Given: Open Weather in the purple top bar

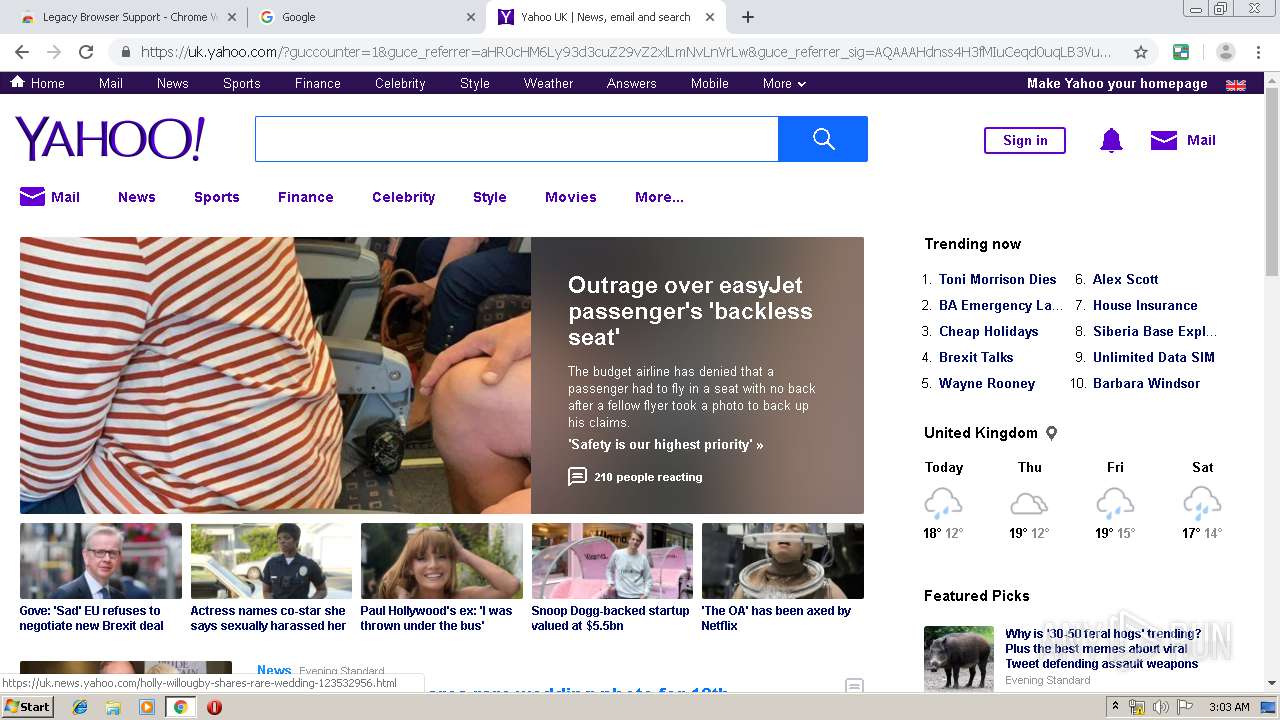Looking at the screenshot, I should tap(548, 83).
